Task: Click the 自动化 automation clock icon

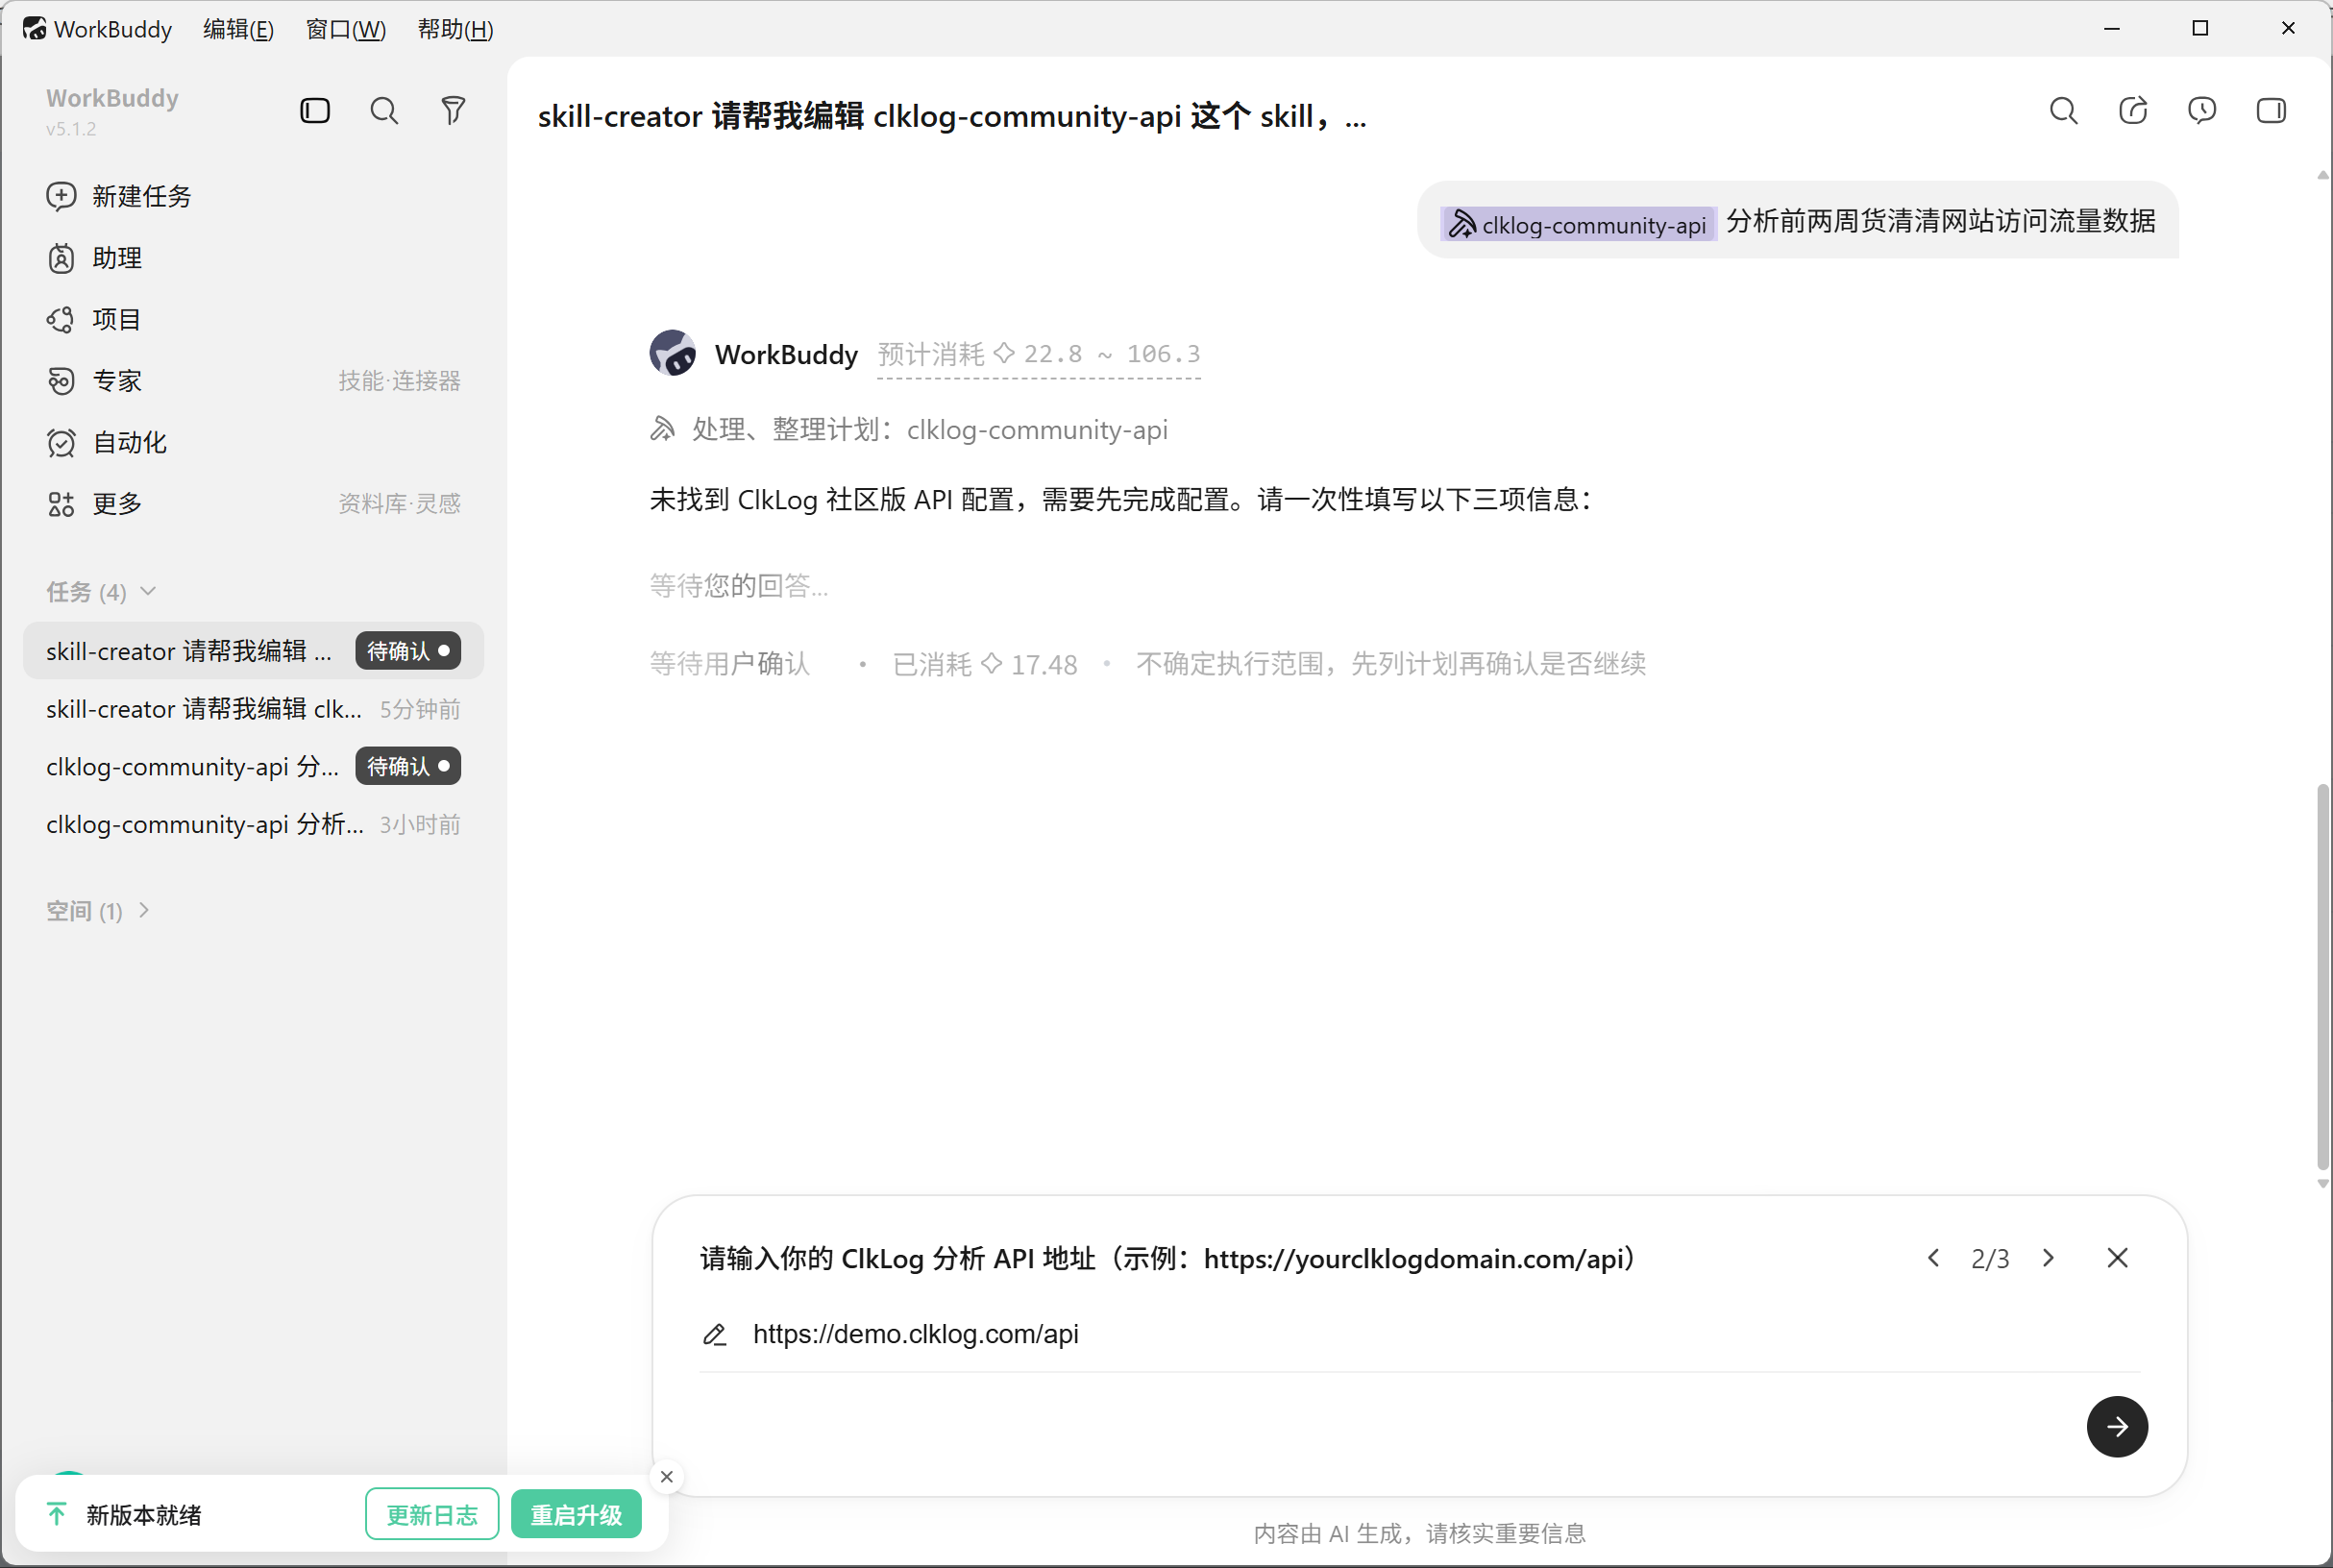Action: [x=61, y=442]
